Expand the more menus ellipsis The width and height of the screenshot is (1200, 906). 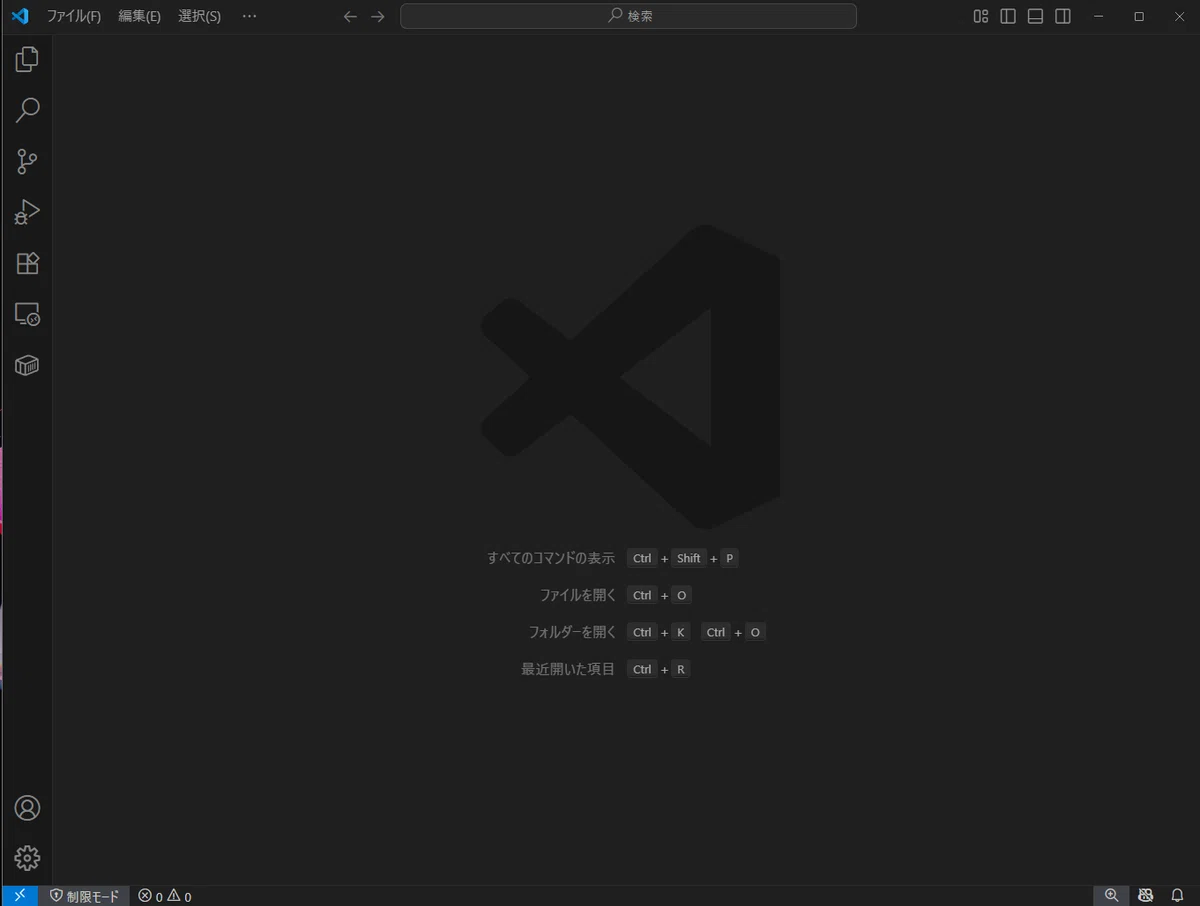[250, 16]
